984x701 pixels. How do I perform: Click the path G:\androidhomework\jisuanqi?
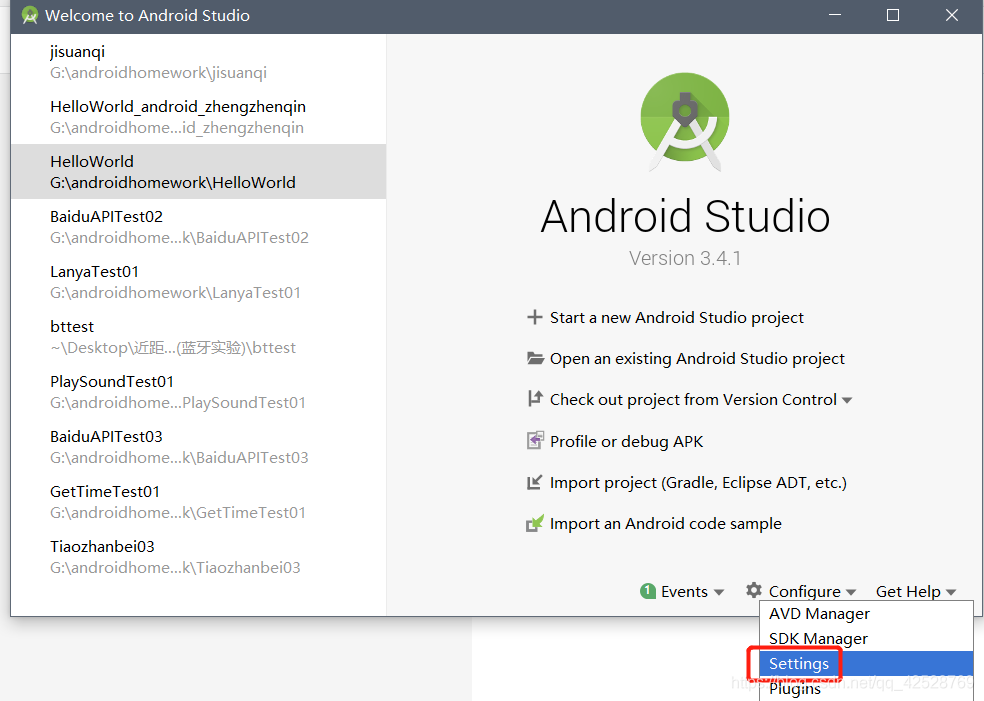point(158,73)
